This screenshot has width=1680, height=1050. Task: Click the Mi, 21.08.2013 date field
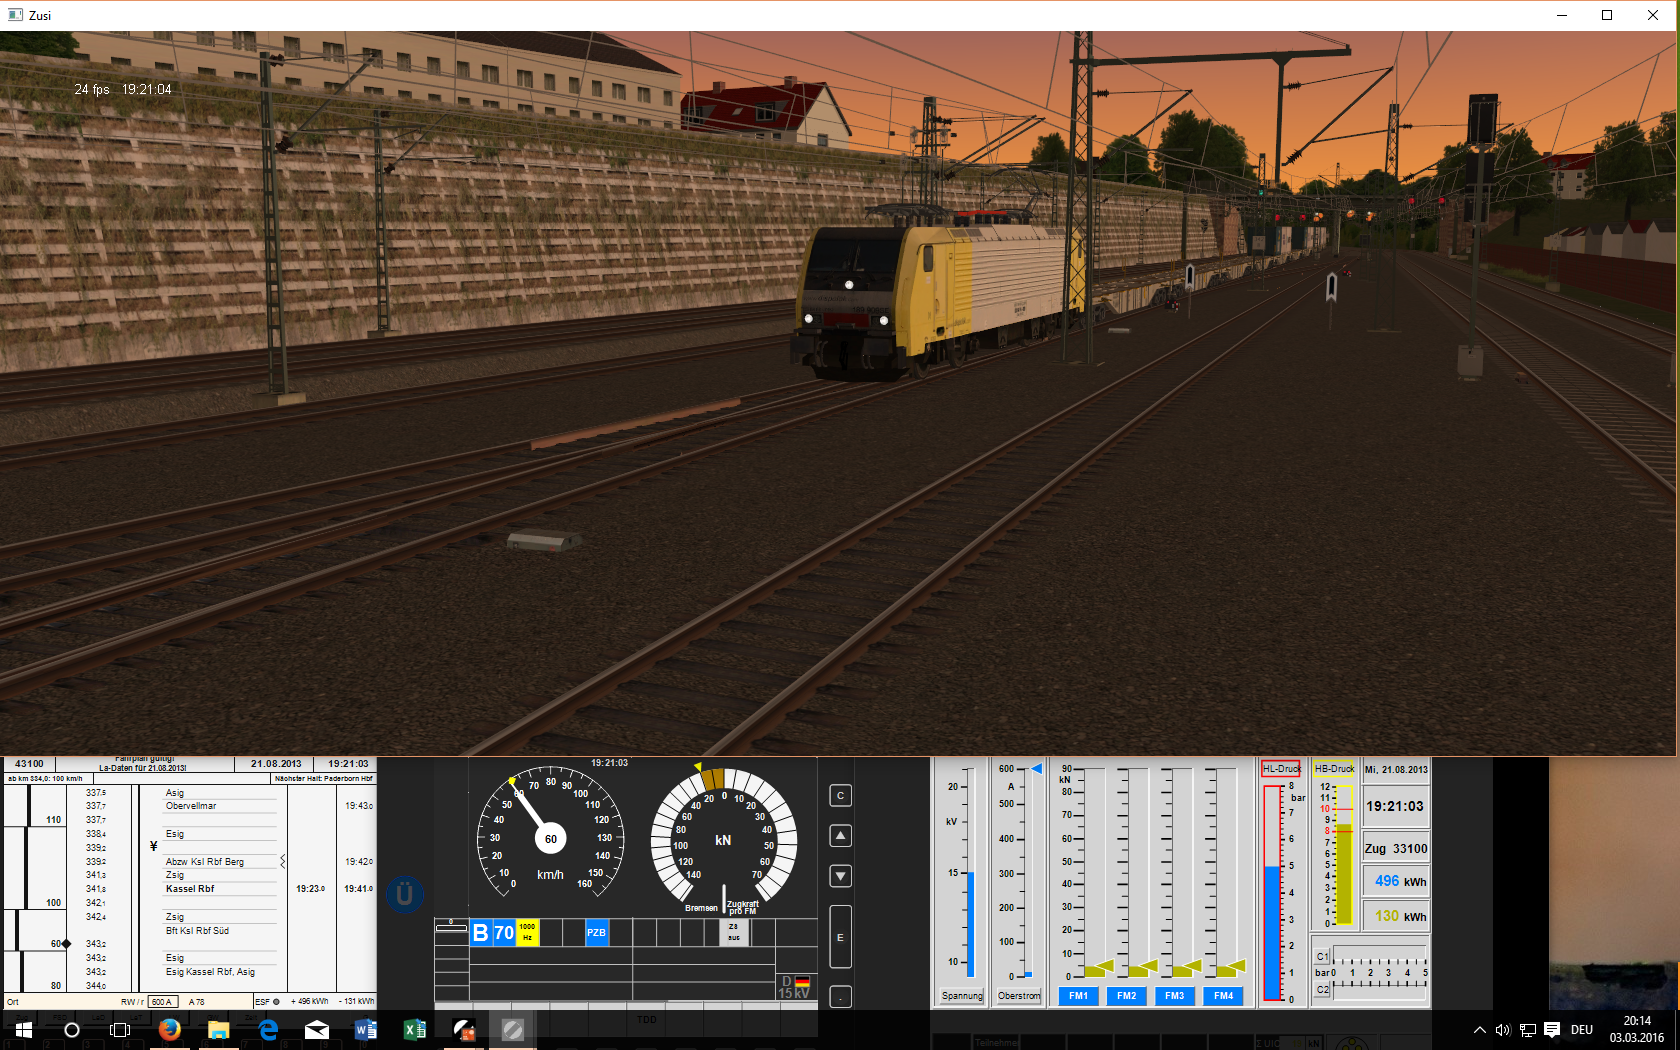(1396, 769)
